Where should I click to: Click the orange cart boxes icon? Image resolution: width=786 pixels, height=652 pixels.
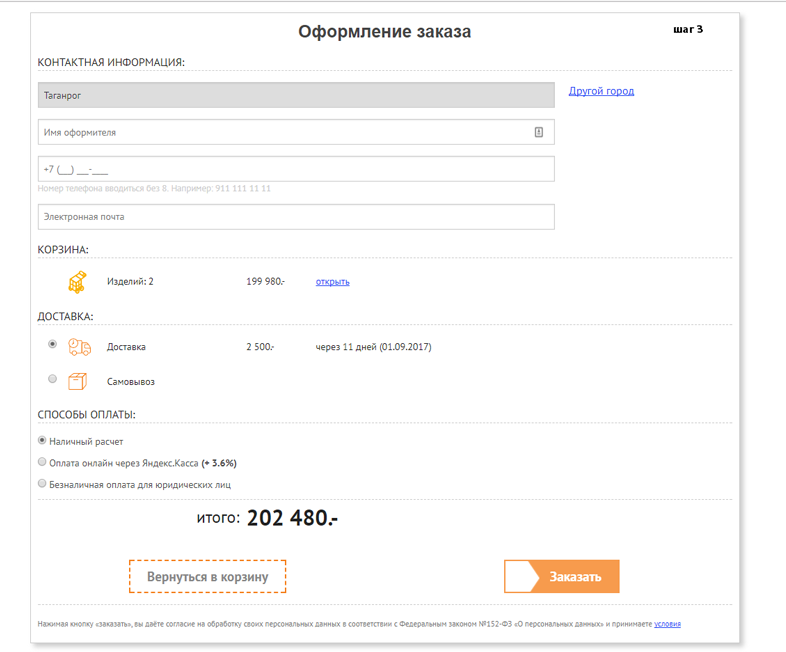(77, 283)
